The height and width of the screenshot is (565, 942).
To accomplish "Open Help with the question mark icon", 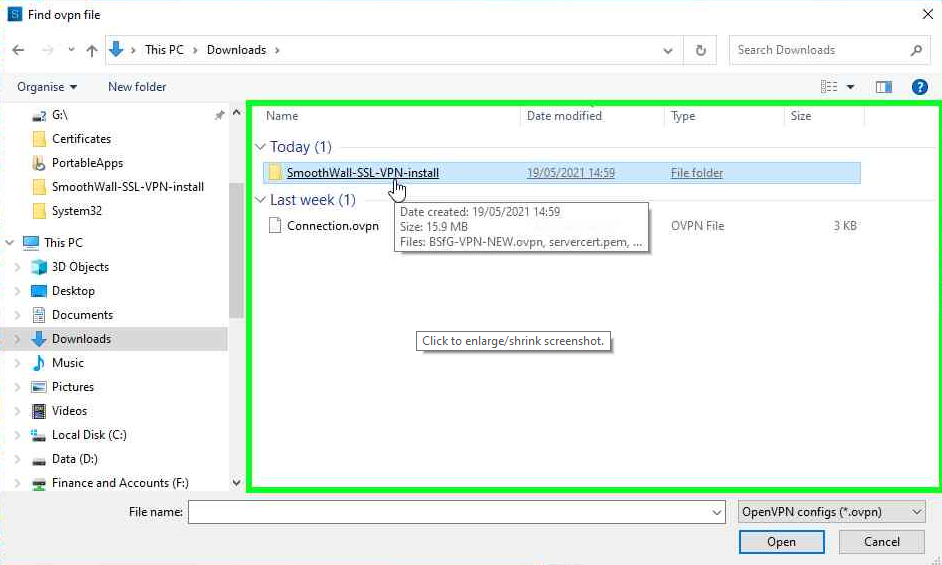I will 919,87.
